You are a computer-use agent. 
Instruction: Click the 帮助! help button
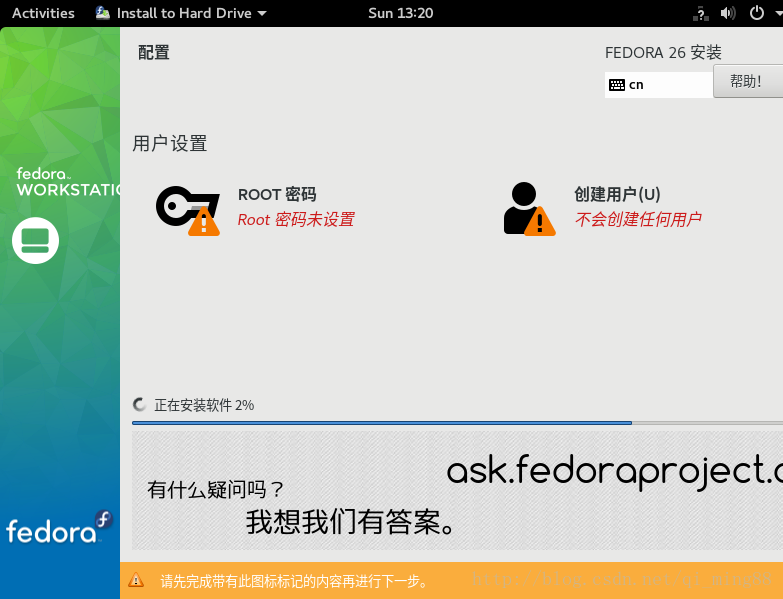pyautogui.click(x=748, y=81)
